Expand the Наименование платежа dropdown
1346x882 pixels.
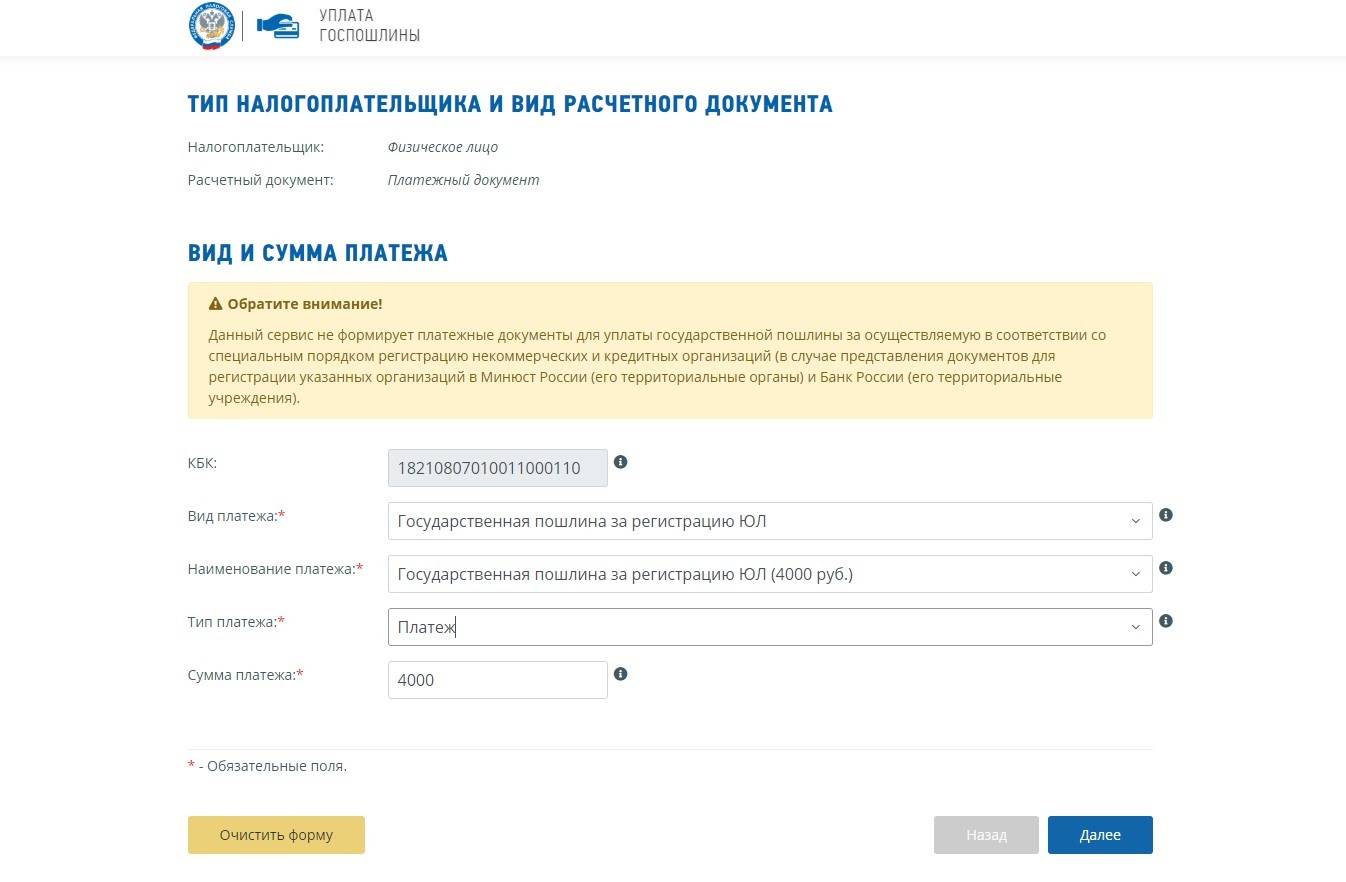pyautogui.click(x=769, y=574)
